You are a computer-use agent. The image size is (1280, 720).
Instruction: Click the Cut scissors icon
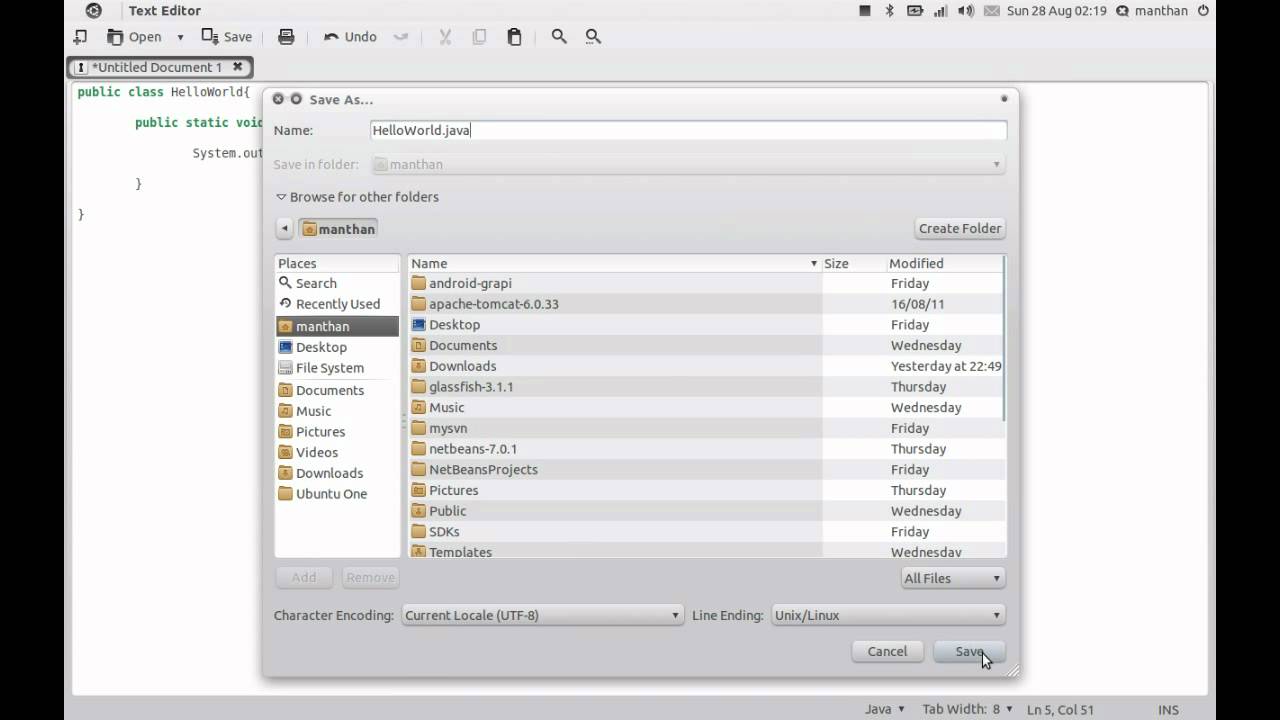pos(445,37)
